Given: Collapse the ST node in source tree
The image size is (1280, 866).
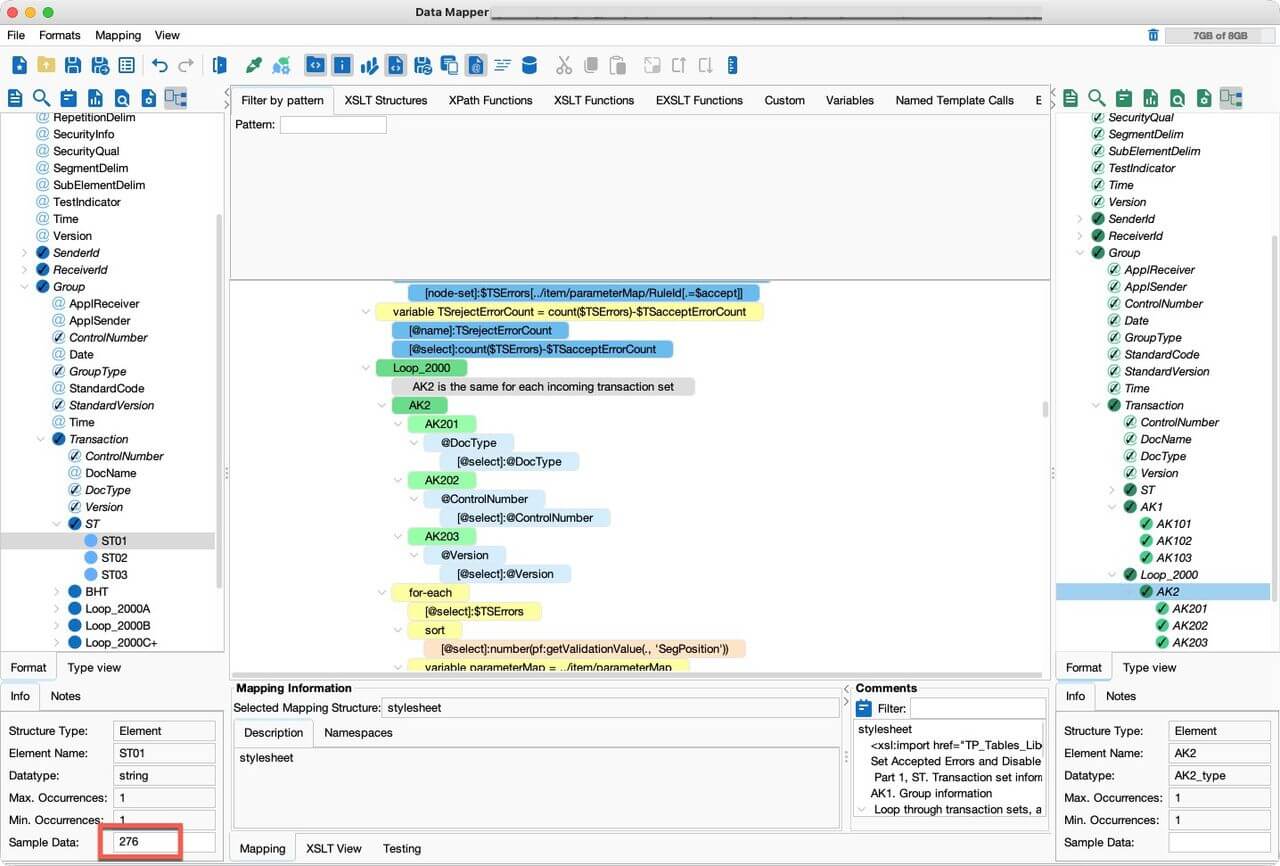Looking at the screenshot, I should tap(57, 524).
